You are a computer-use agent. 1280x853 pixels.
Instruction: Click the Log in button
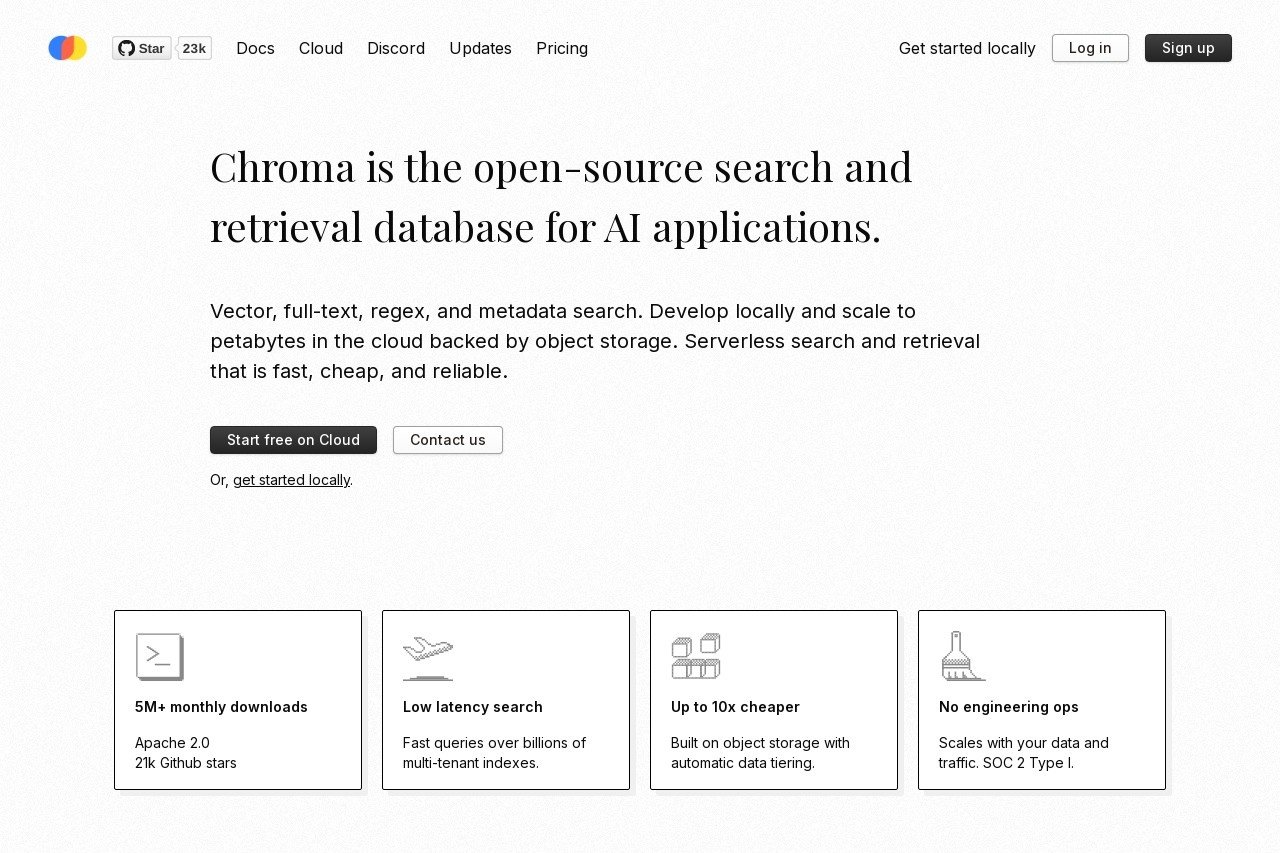tap(1090, 48)
